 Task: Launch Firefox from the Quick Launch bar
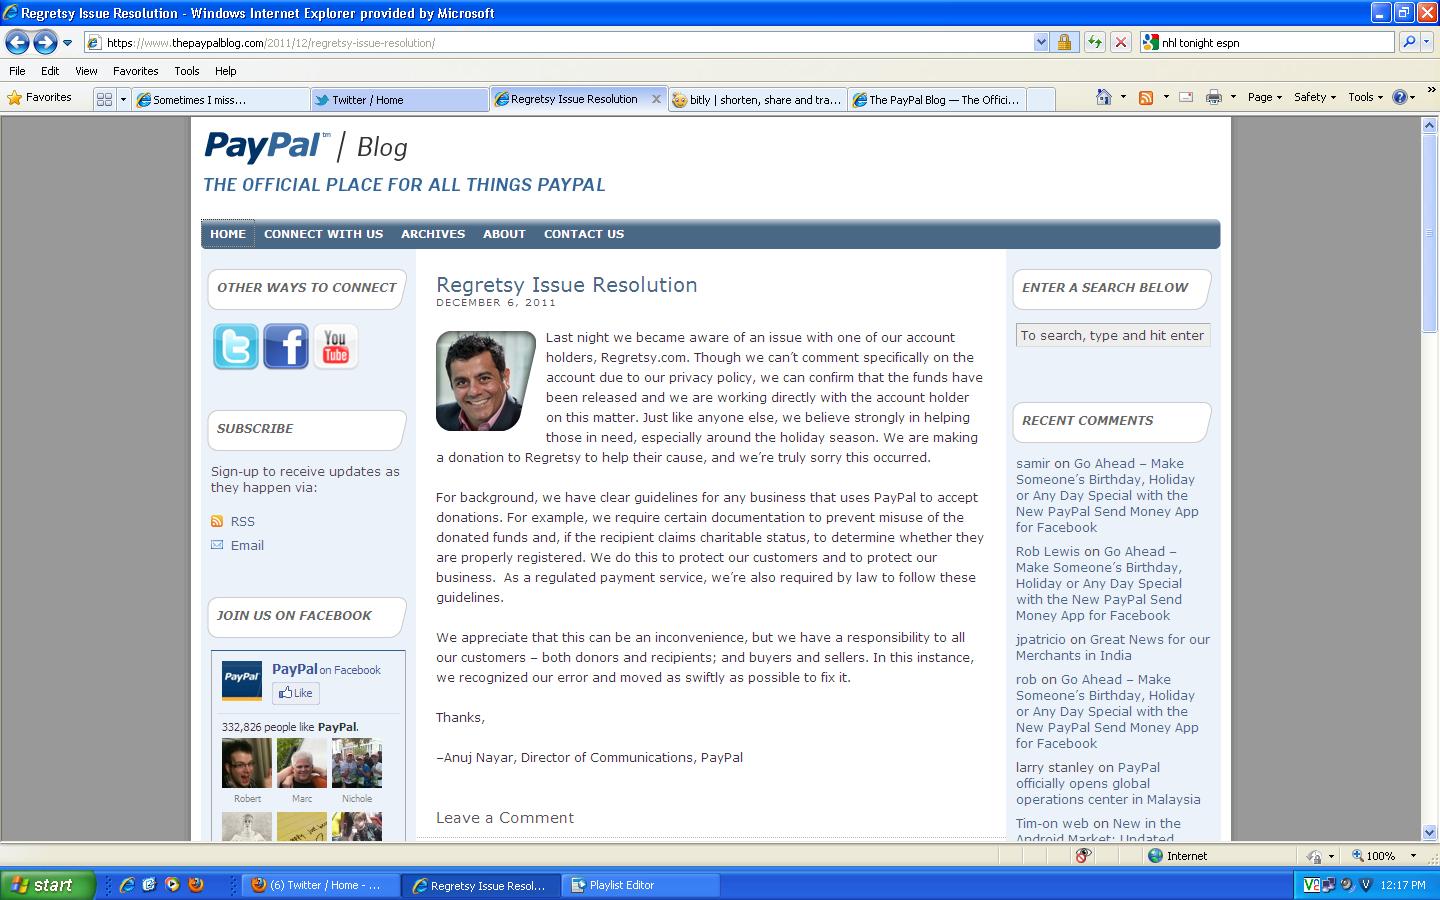point(196,885)
